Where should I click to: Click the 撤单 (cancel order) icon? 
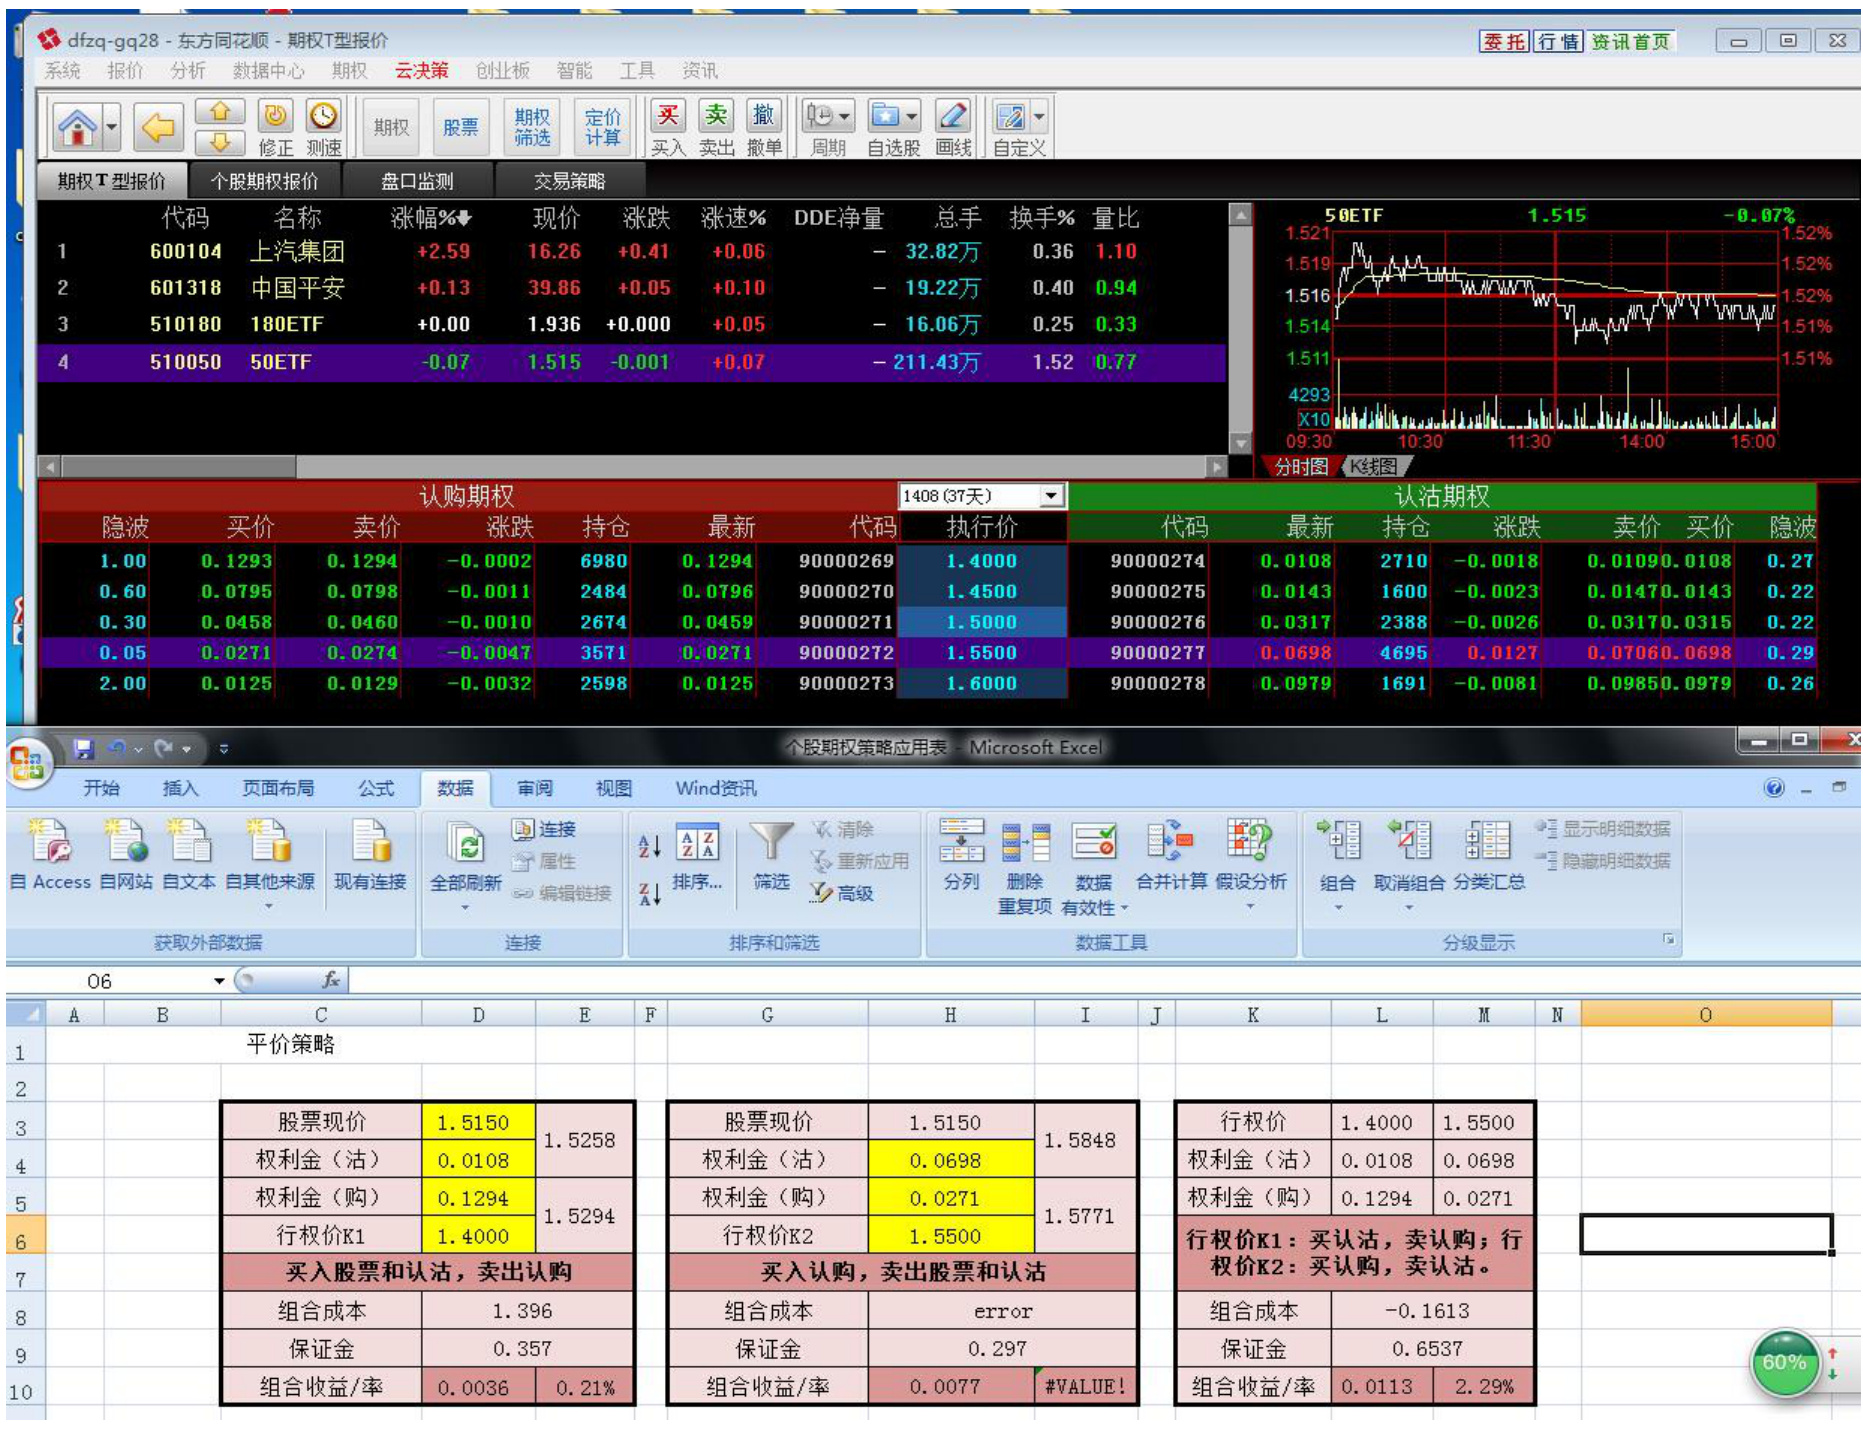click(x=763, y=117)
